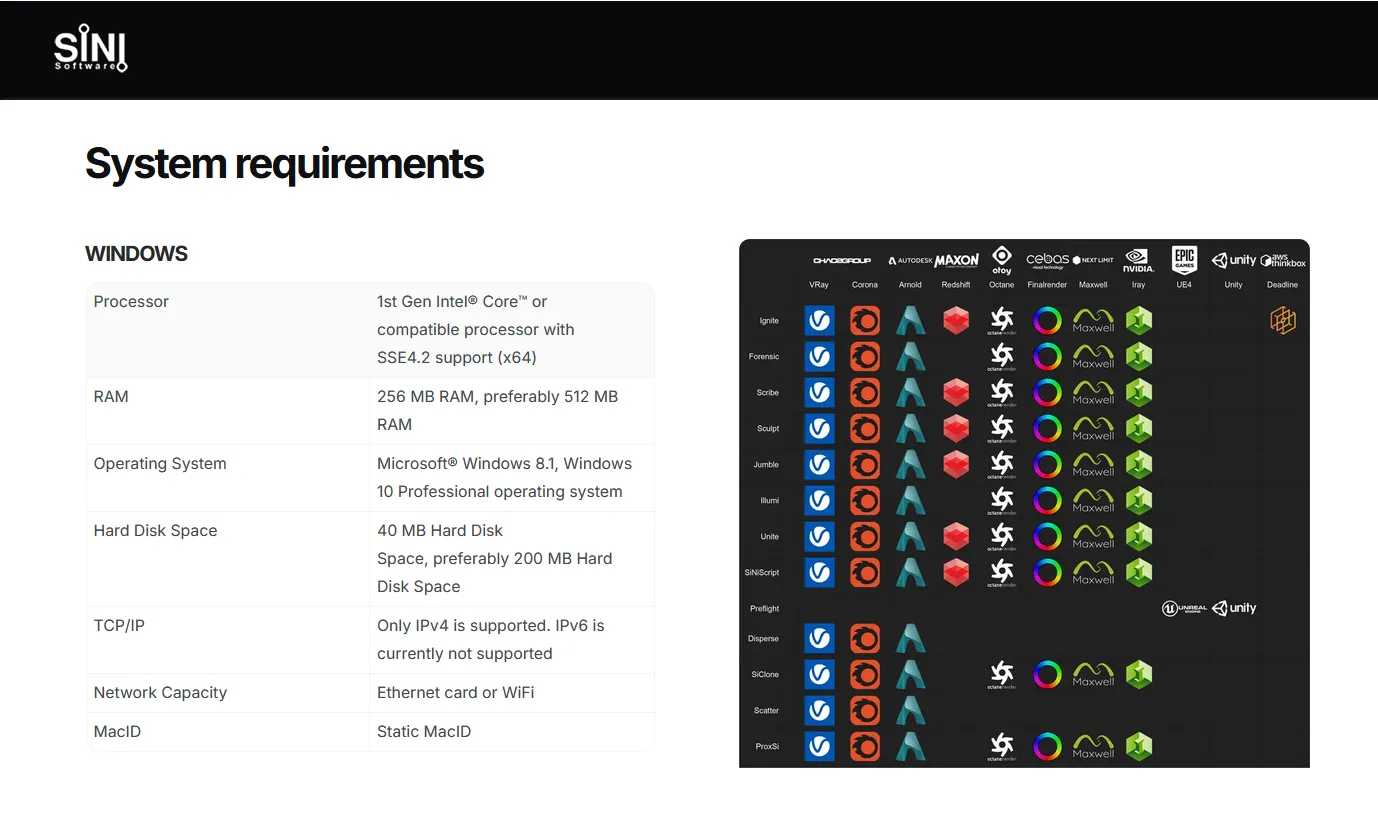Click the VRay icon in Ignite row

(x=819, y=321)
